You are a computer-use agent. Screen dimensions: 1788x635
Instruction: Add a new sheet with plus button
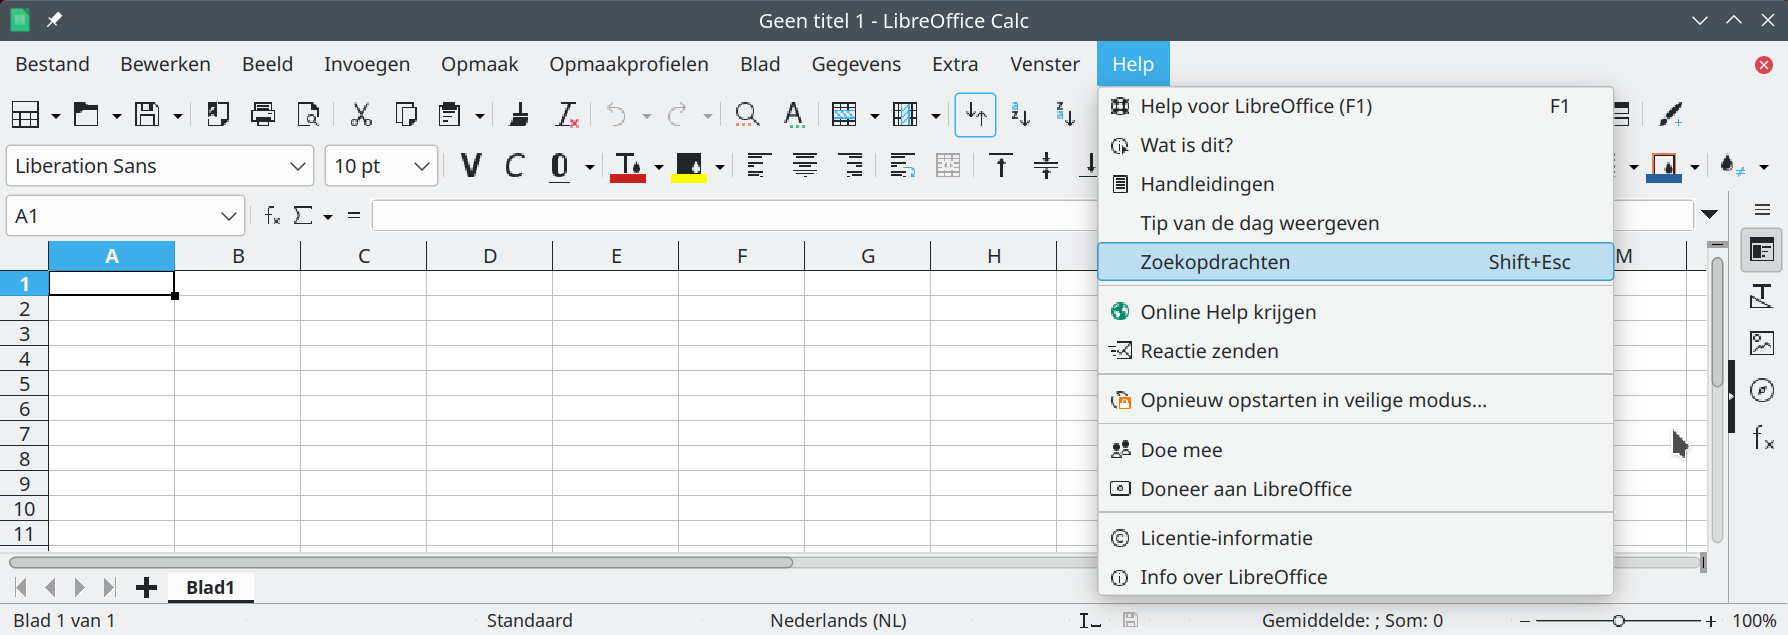[x=146, y=588]
